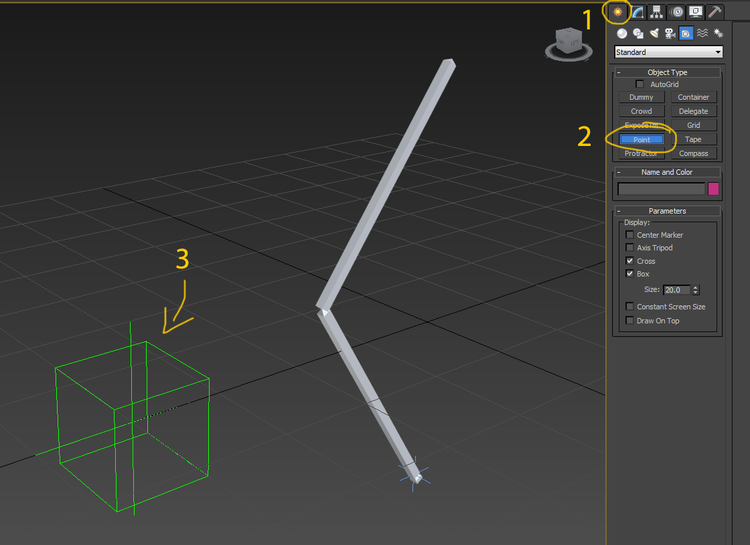750x545 pixels.
Task: Open the Motion command panel tab
Action: [x=677, y=12]
